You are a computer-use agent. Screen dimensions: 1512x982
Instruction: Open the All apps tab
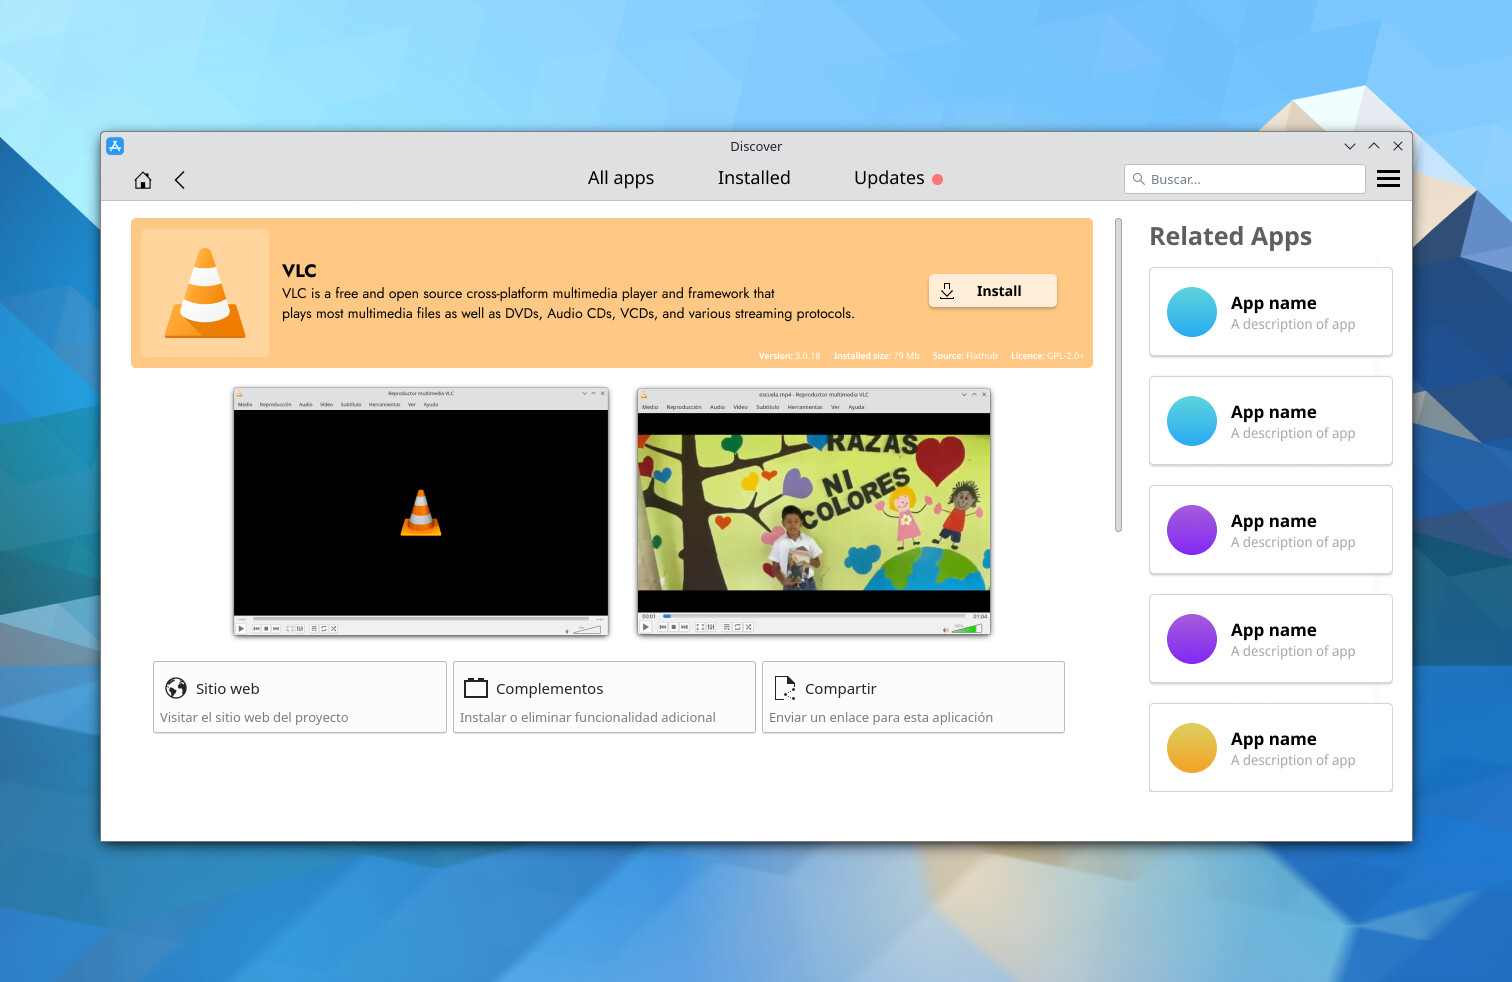pos(621,178)
